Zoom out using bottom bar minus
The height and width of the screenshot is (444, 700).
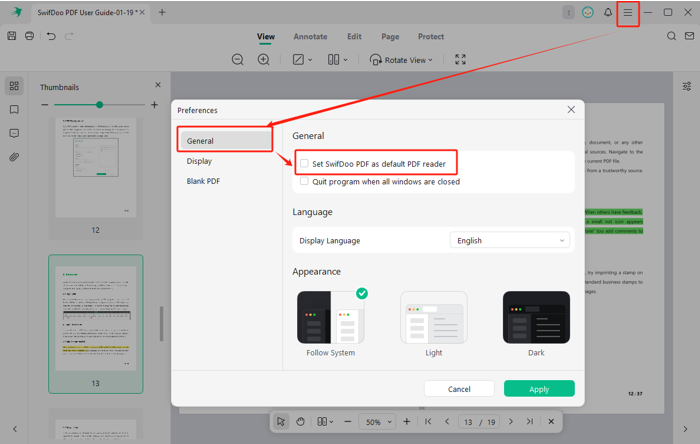coord(348,422)
